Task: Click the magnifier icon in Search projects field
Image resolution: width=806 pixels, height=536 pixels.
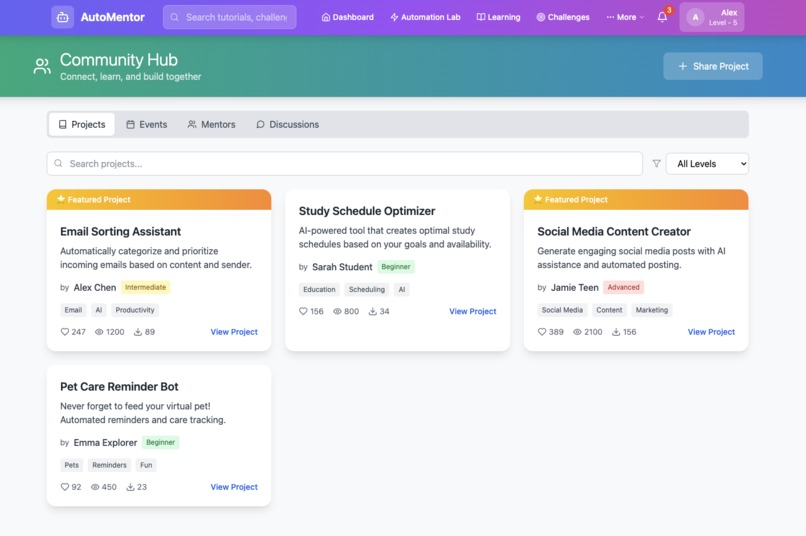Action: 59,163
